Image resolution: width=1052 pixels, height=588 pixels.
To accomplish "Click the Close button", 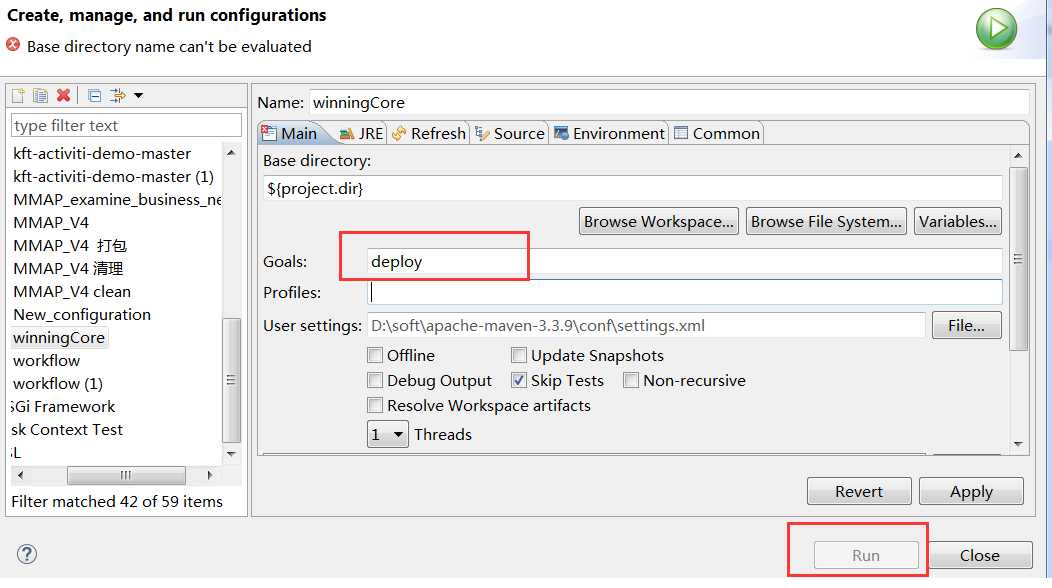I will (x=980, y=555).
